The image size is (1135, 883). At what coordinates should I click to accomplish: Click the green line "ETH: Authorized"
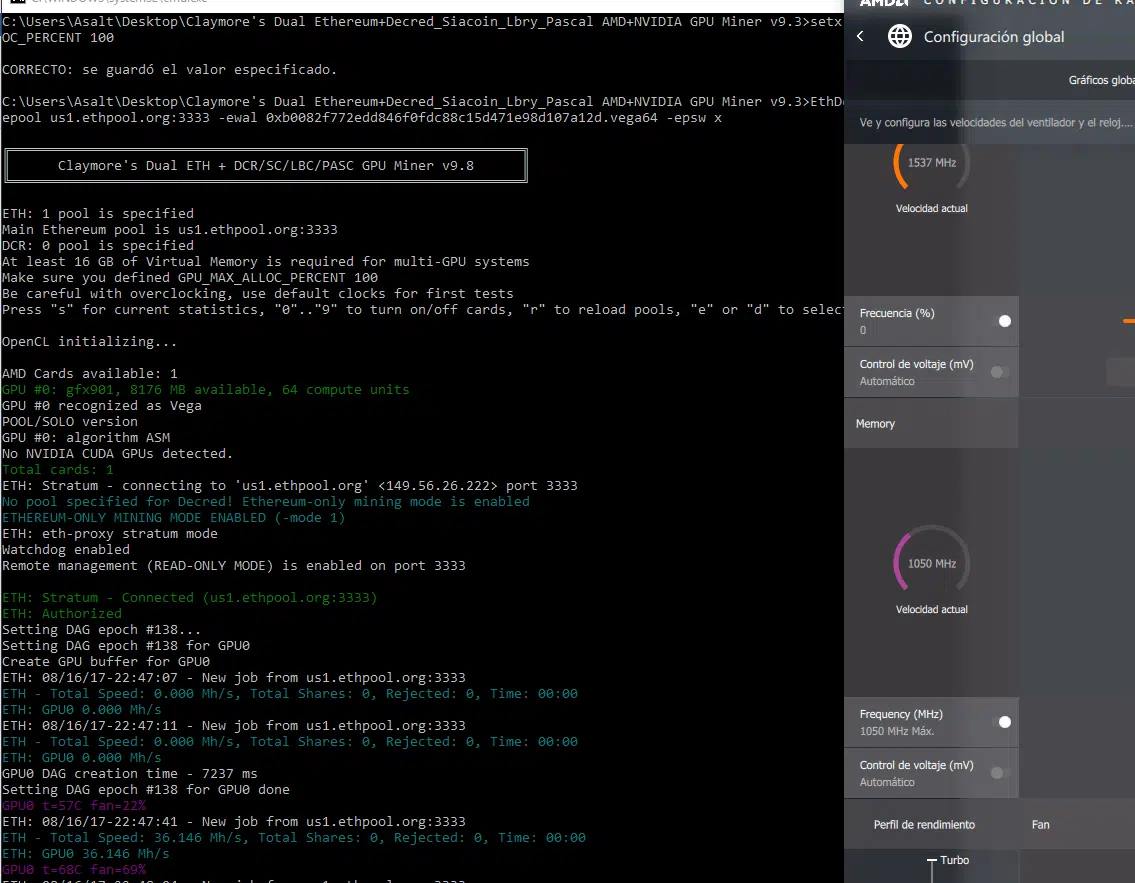tap(62, 613)
